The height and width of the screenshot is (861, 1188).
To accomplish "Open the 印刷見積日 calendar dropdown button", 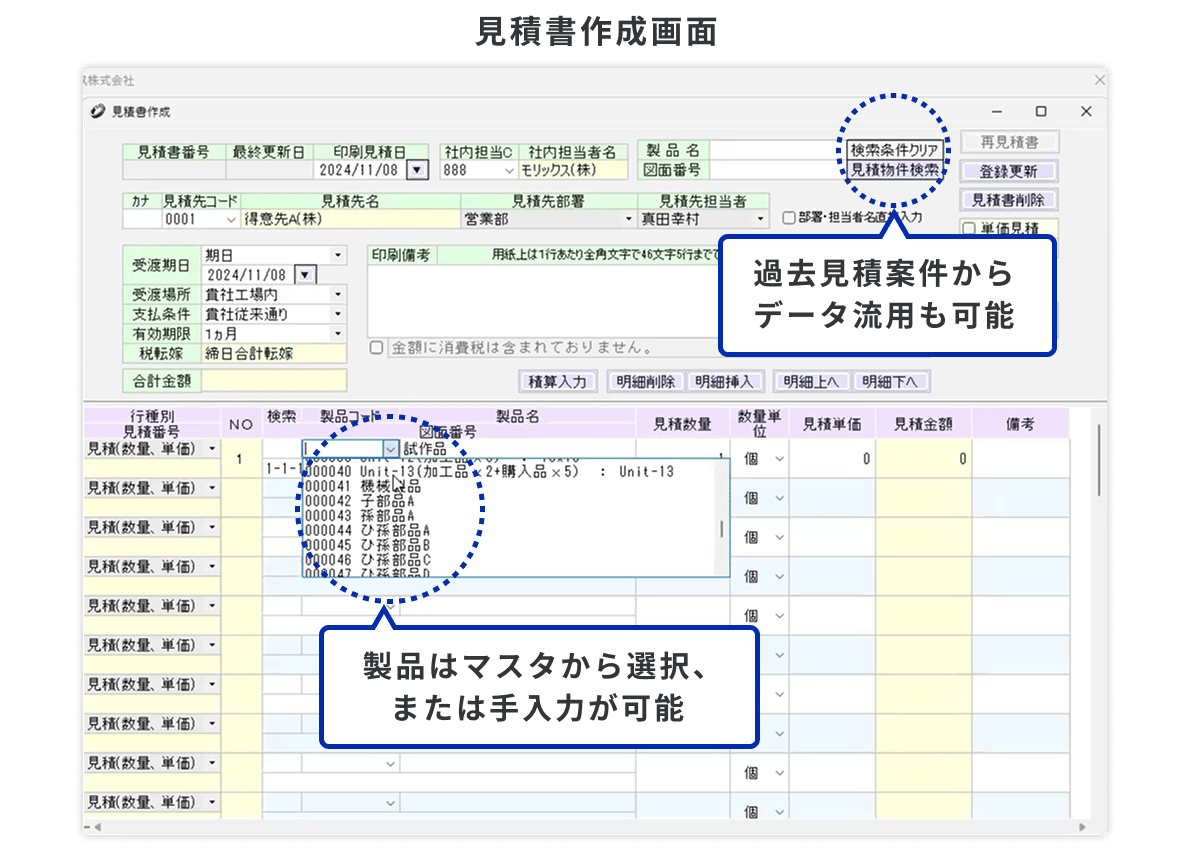I will 417,171.
